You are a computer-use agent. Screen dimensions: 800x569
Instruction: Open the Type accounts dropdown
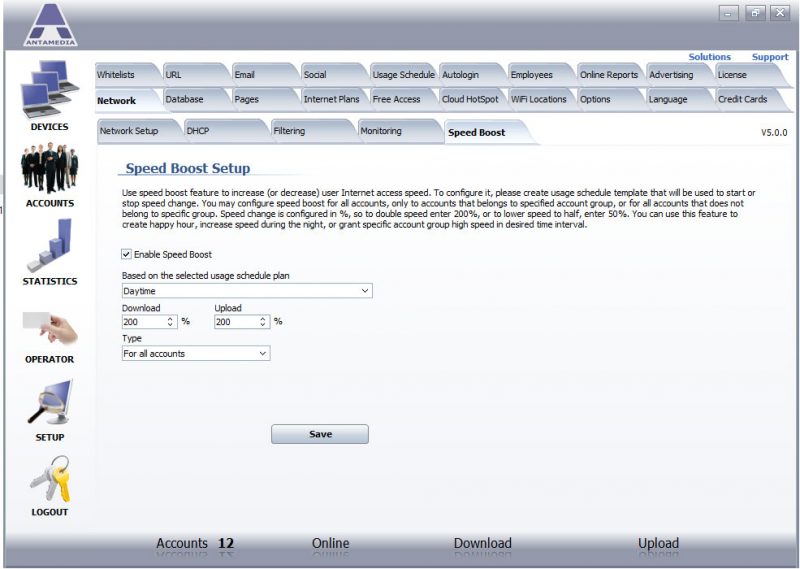263,353
